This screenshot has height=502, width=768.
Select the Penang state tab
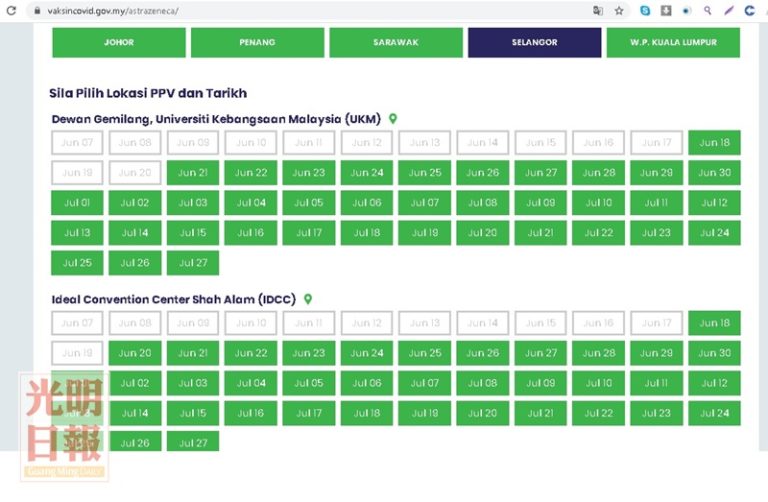[257, 43]
